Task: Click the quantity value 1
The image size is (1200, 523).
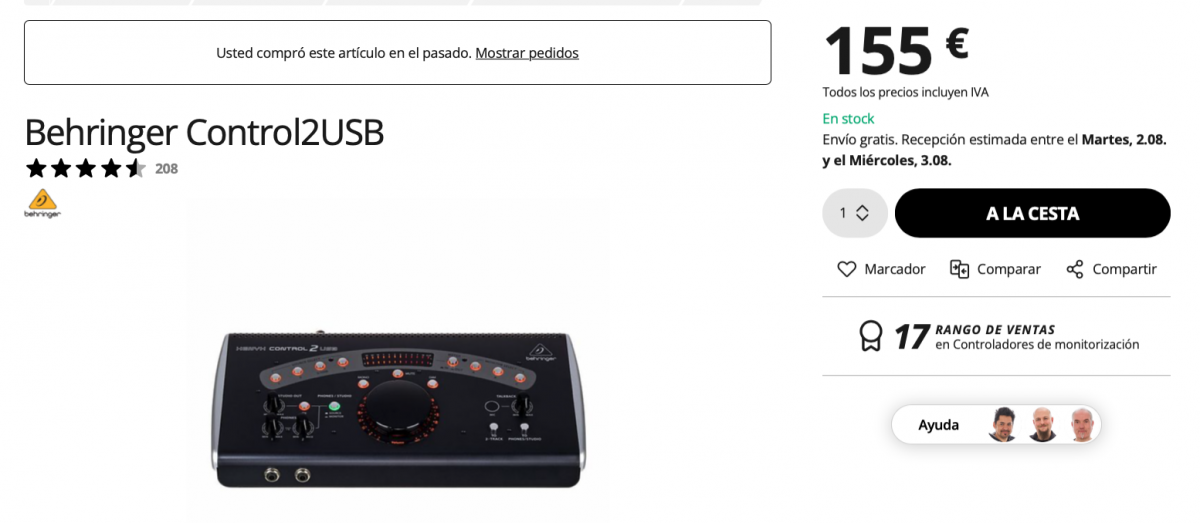Action: click(843, 213)
